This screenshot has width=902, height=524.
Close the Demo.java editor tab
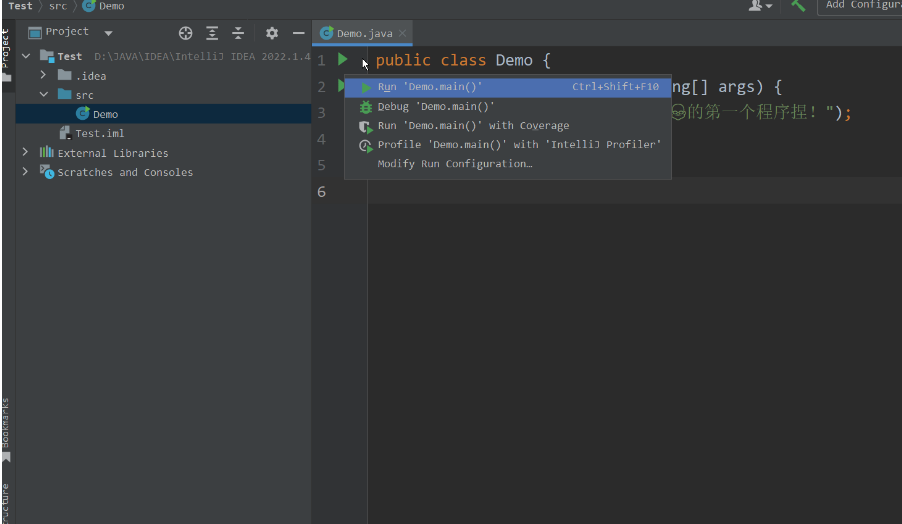coord(402,33)
